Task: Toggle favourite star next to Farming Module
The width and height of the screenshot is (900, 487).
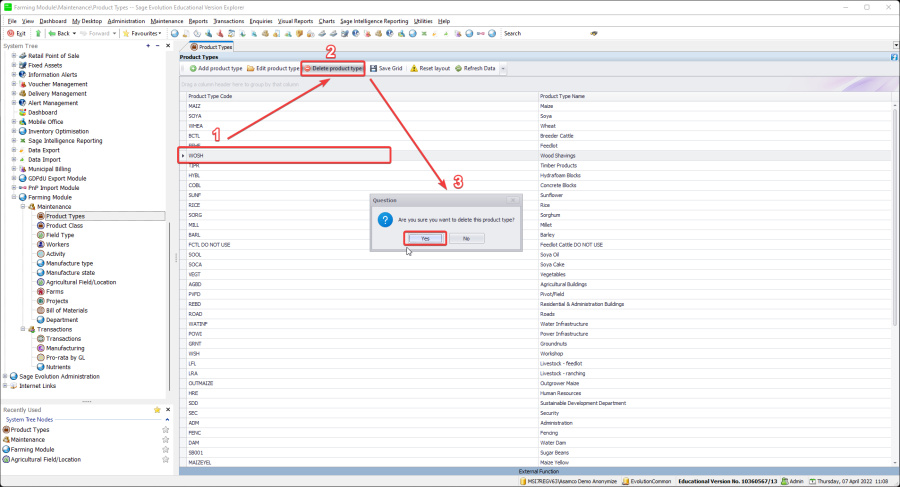Action: (166, 449)
